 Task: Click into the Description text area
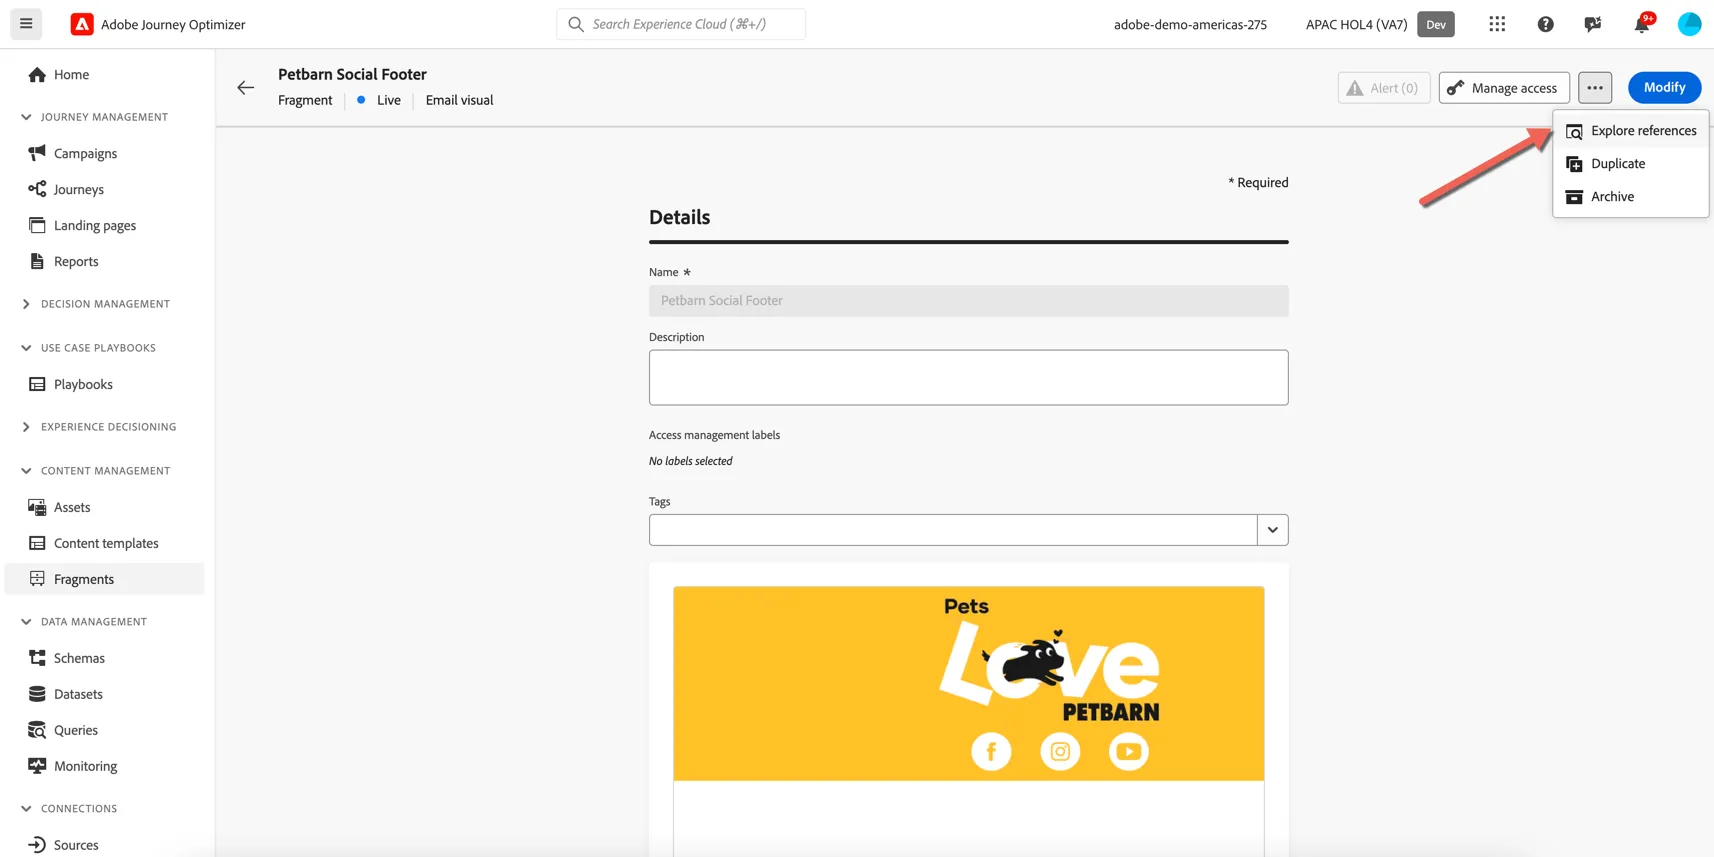(968, 377)
